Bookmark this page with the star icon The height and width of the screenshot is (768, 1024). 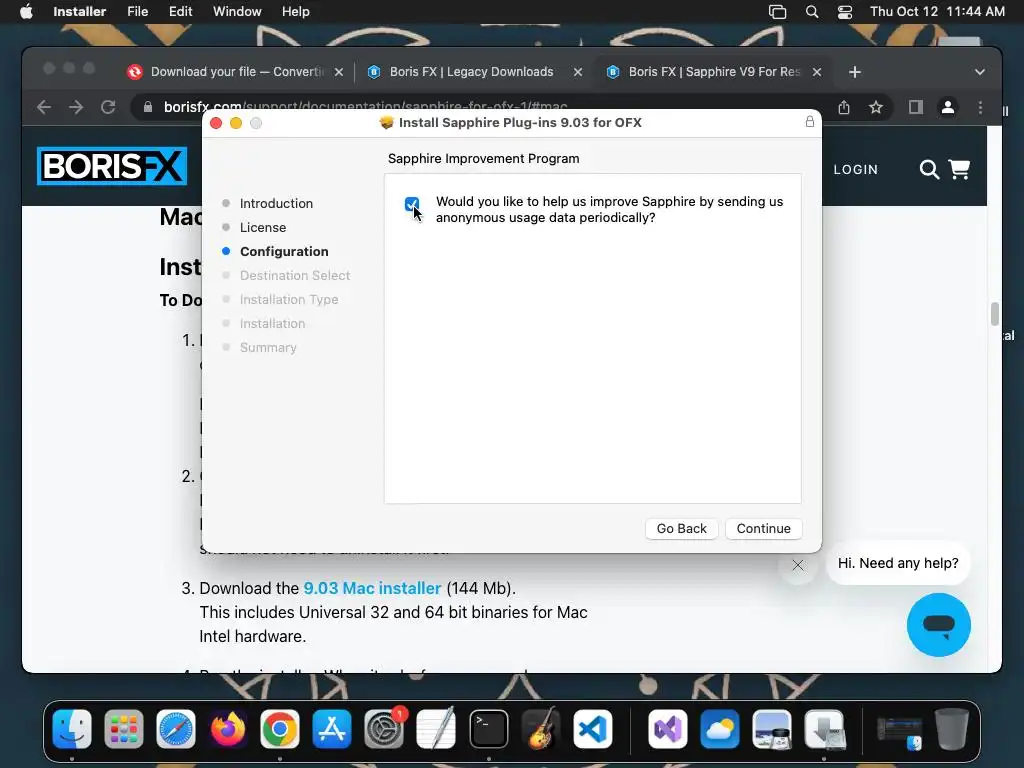876,107
